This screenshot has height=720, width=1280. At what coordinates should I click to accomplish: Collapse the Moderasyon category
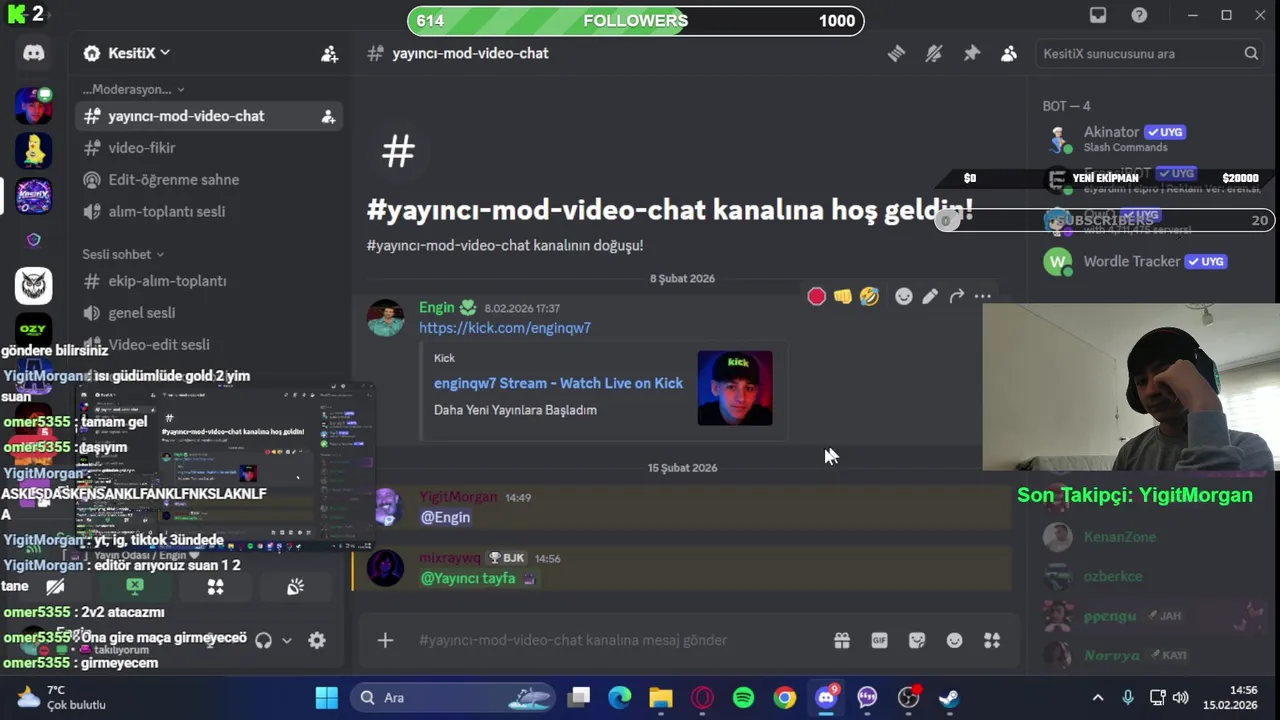pos(133,89)
